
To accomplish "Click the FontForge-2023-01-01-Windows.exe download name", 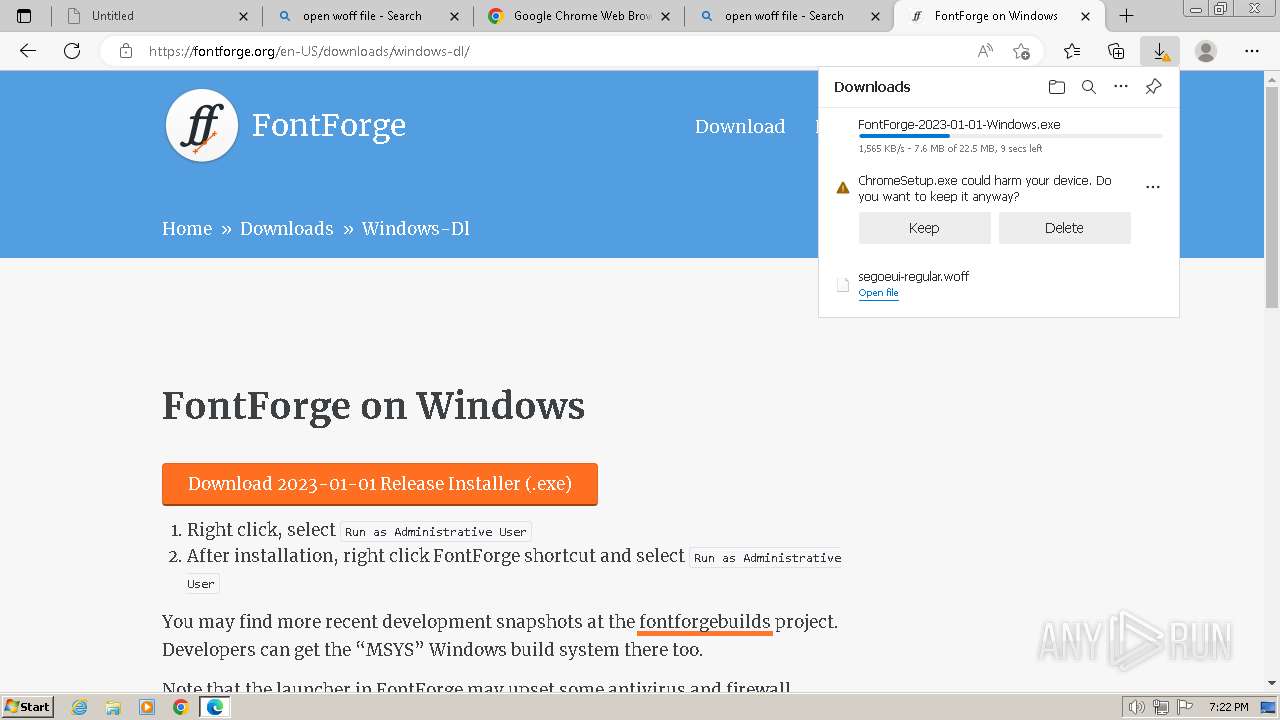I will (959, 125).
